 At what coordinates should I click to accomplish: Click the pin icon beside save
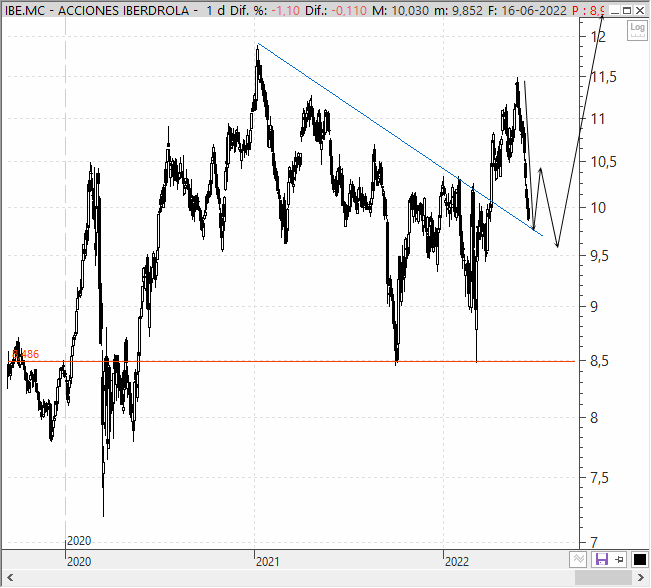coord(619,559)
